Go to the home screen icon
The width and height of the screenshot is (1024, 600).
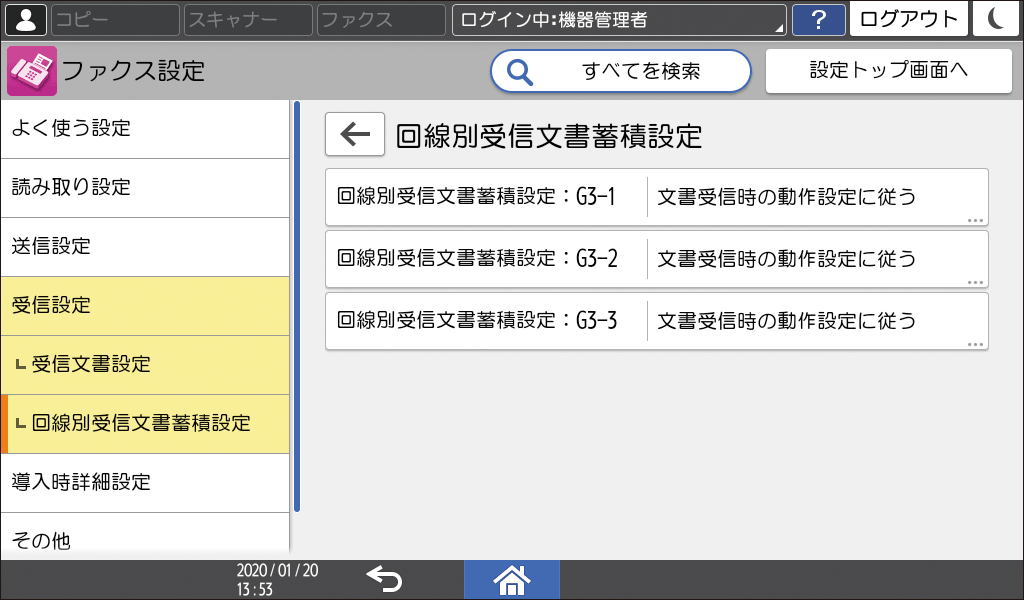tap(511, 578)
